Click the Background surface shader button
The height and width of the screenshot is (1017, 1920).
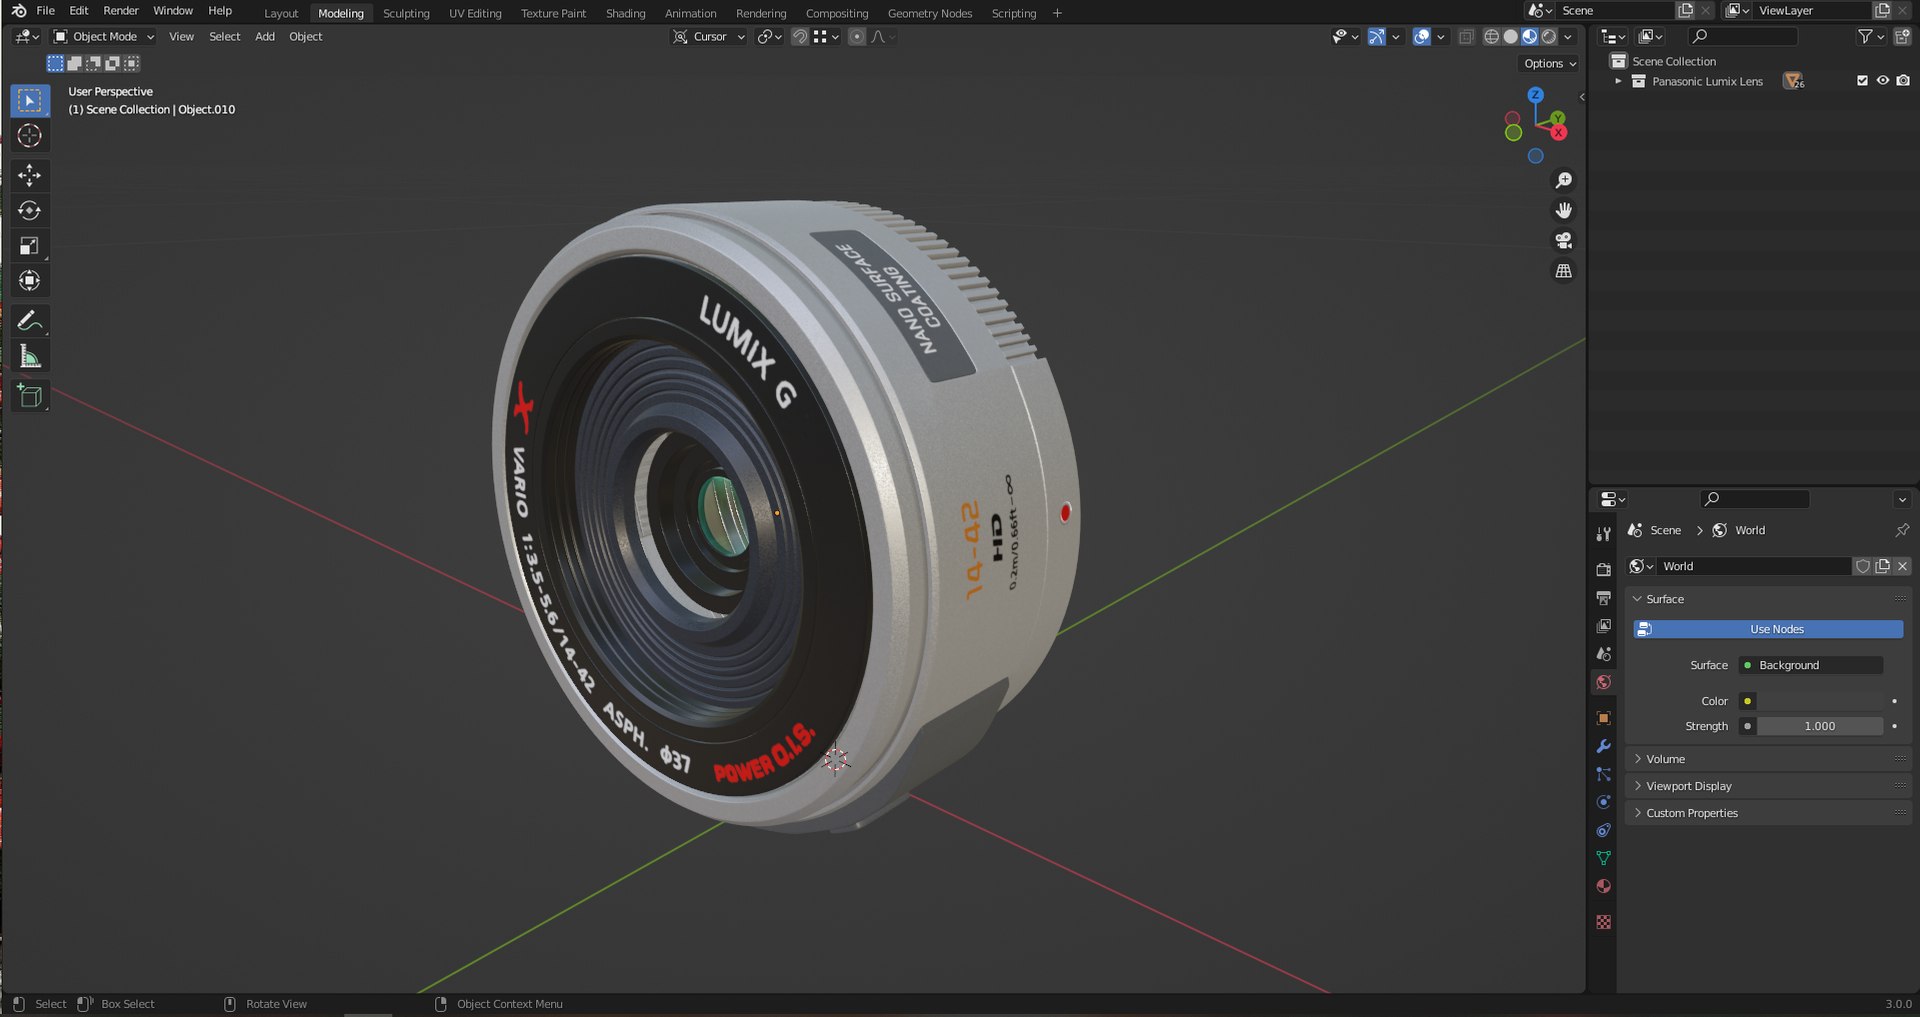(1811, 665)
